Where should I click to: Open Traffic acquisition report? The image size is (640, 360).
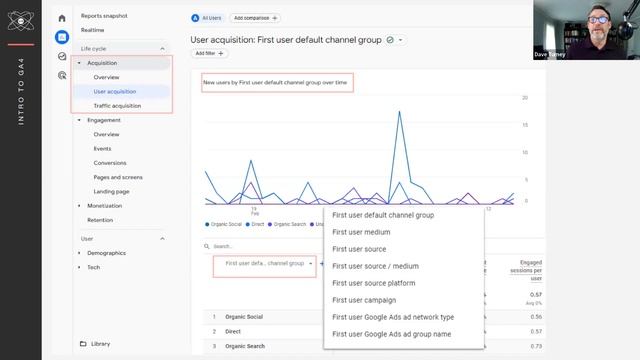117,106
